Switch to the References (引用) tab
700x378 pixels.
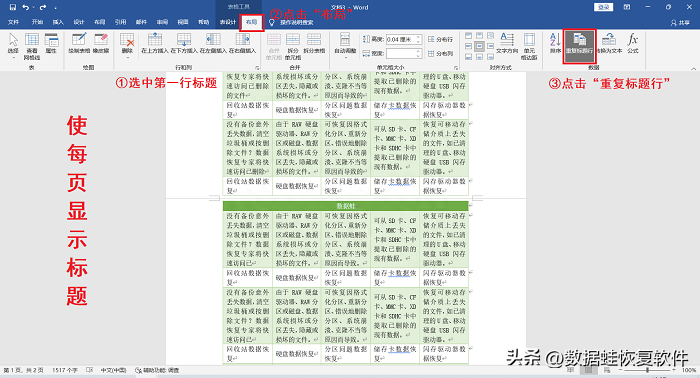[121, 22]
